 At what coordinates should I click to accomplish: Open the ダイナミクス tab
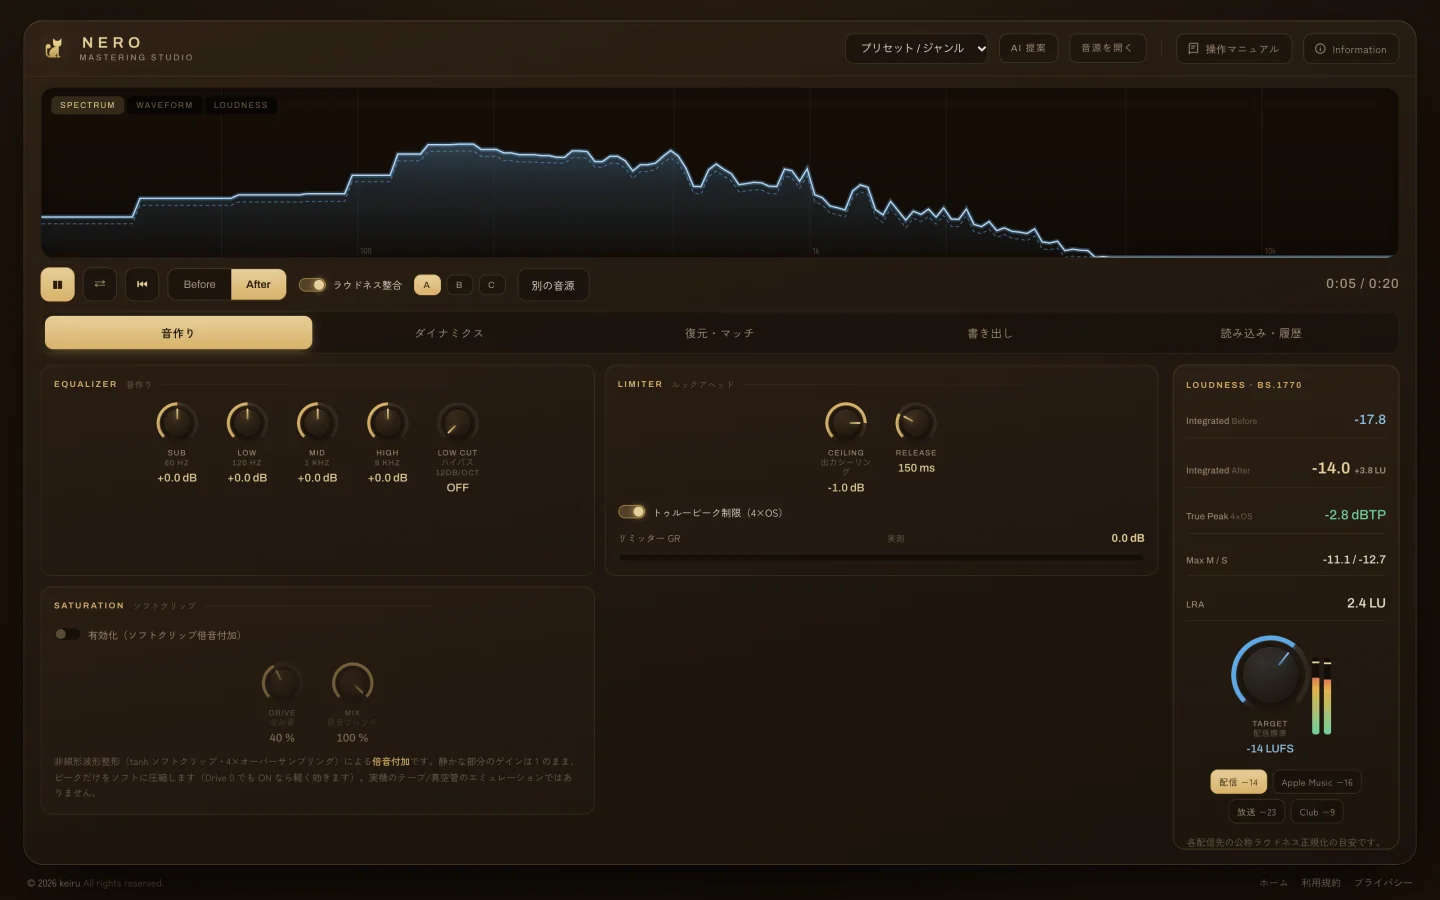[449, 333]
